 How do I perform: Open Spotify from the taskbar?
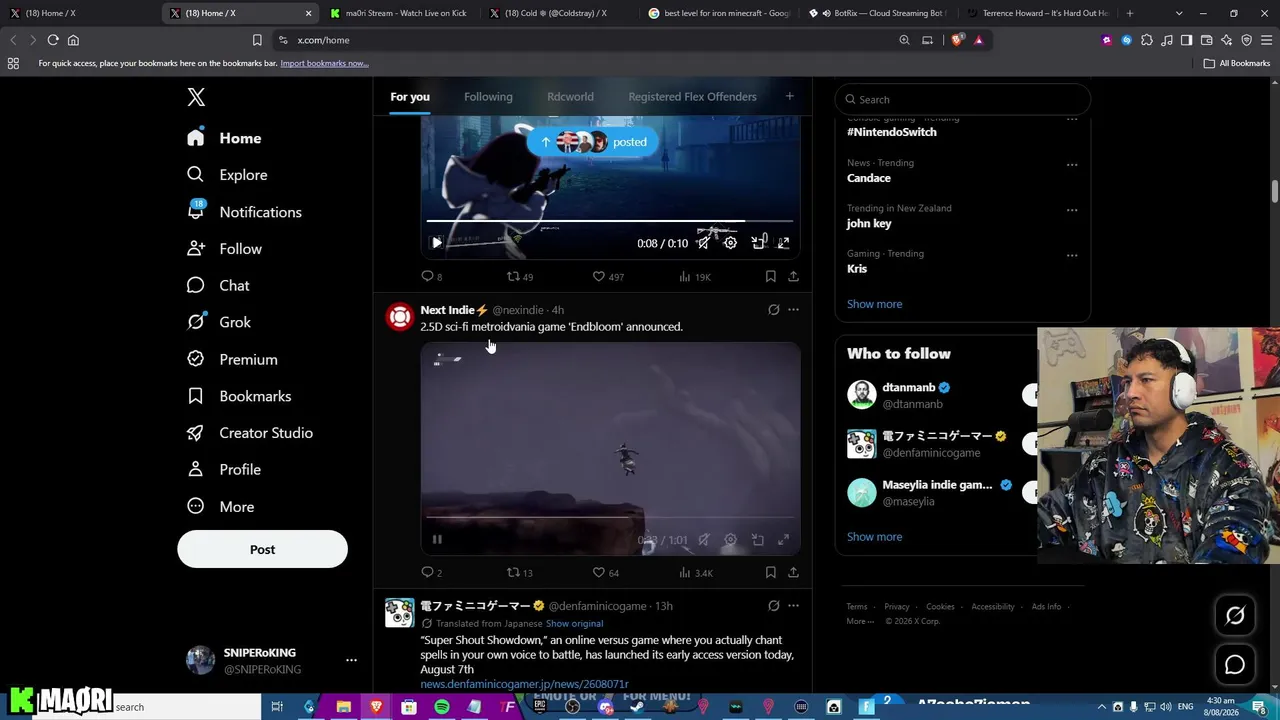(x=441, y=707)
